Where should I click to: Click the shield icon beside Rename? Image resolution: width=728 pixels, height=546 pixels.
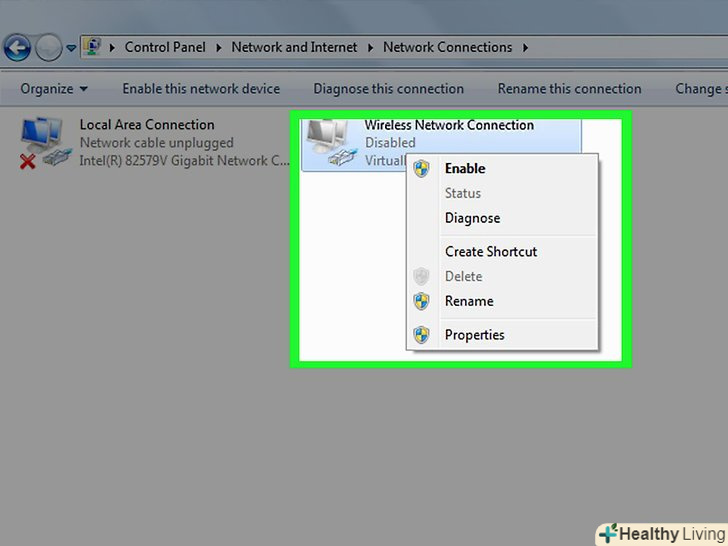tap(422, 301)
